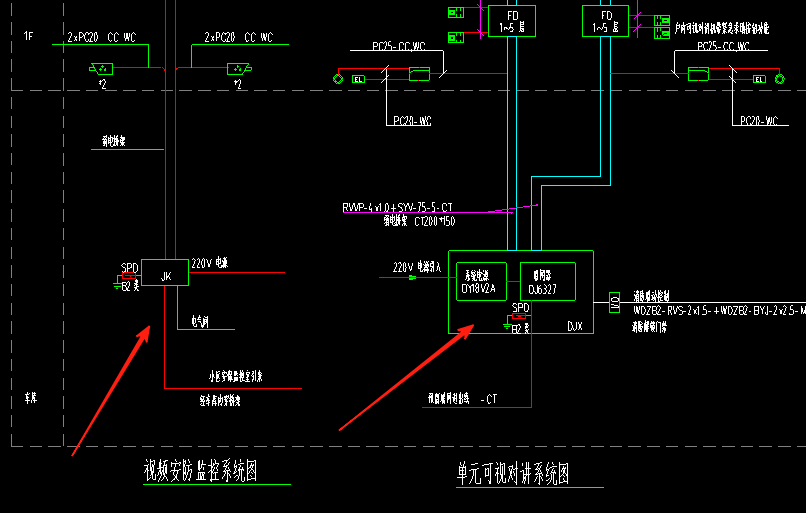Select the right 'PC20-WC' label
This screenshot has width=806, height=513.
[x=759, y=121]
